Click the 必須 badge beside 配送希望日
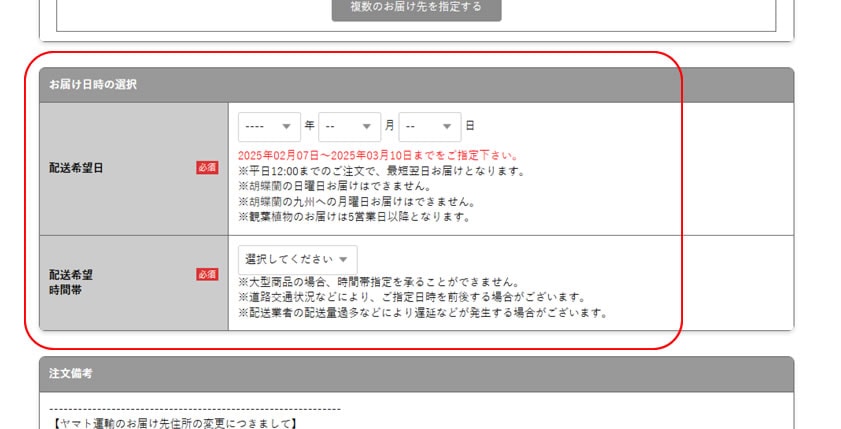841x429 pixels. pos(207,168)
